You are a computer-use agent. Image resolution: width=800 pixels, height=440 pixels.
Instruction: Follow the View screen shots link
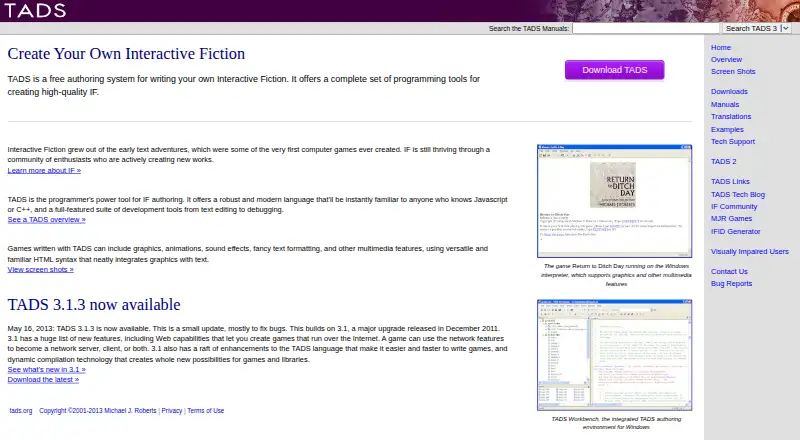tap(40, 270)
